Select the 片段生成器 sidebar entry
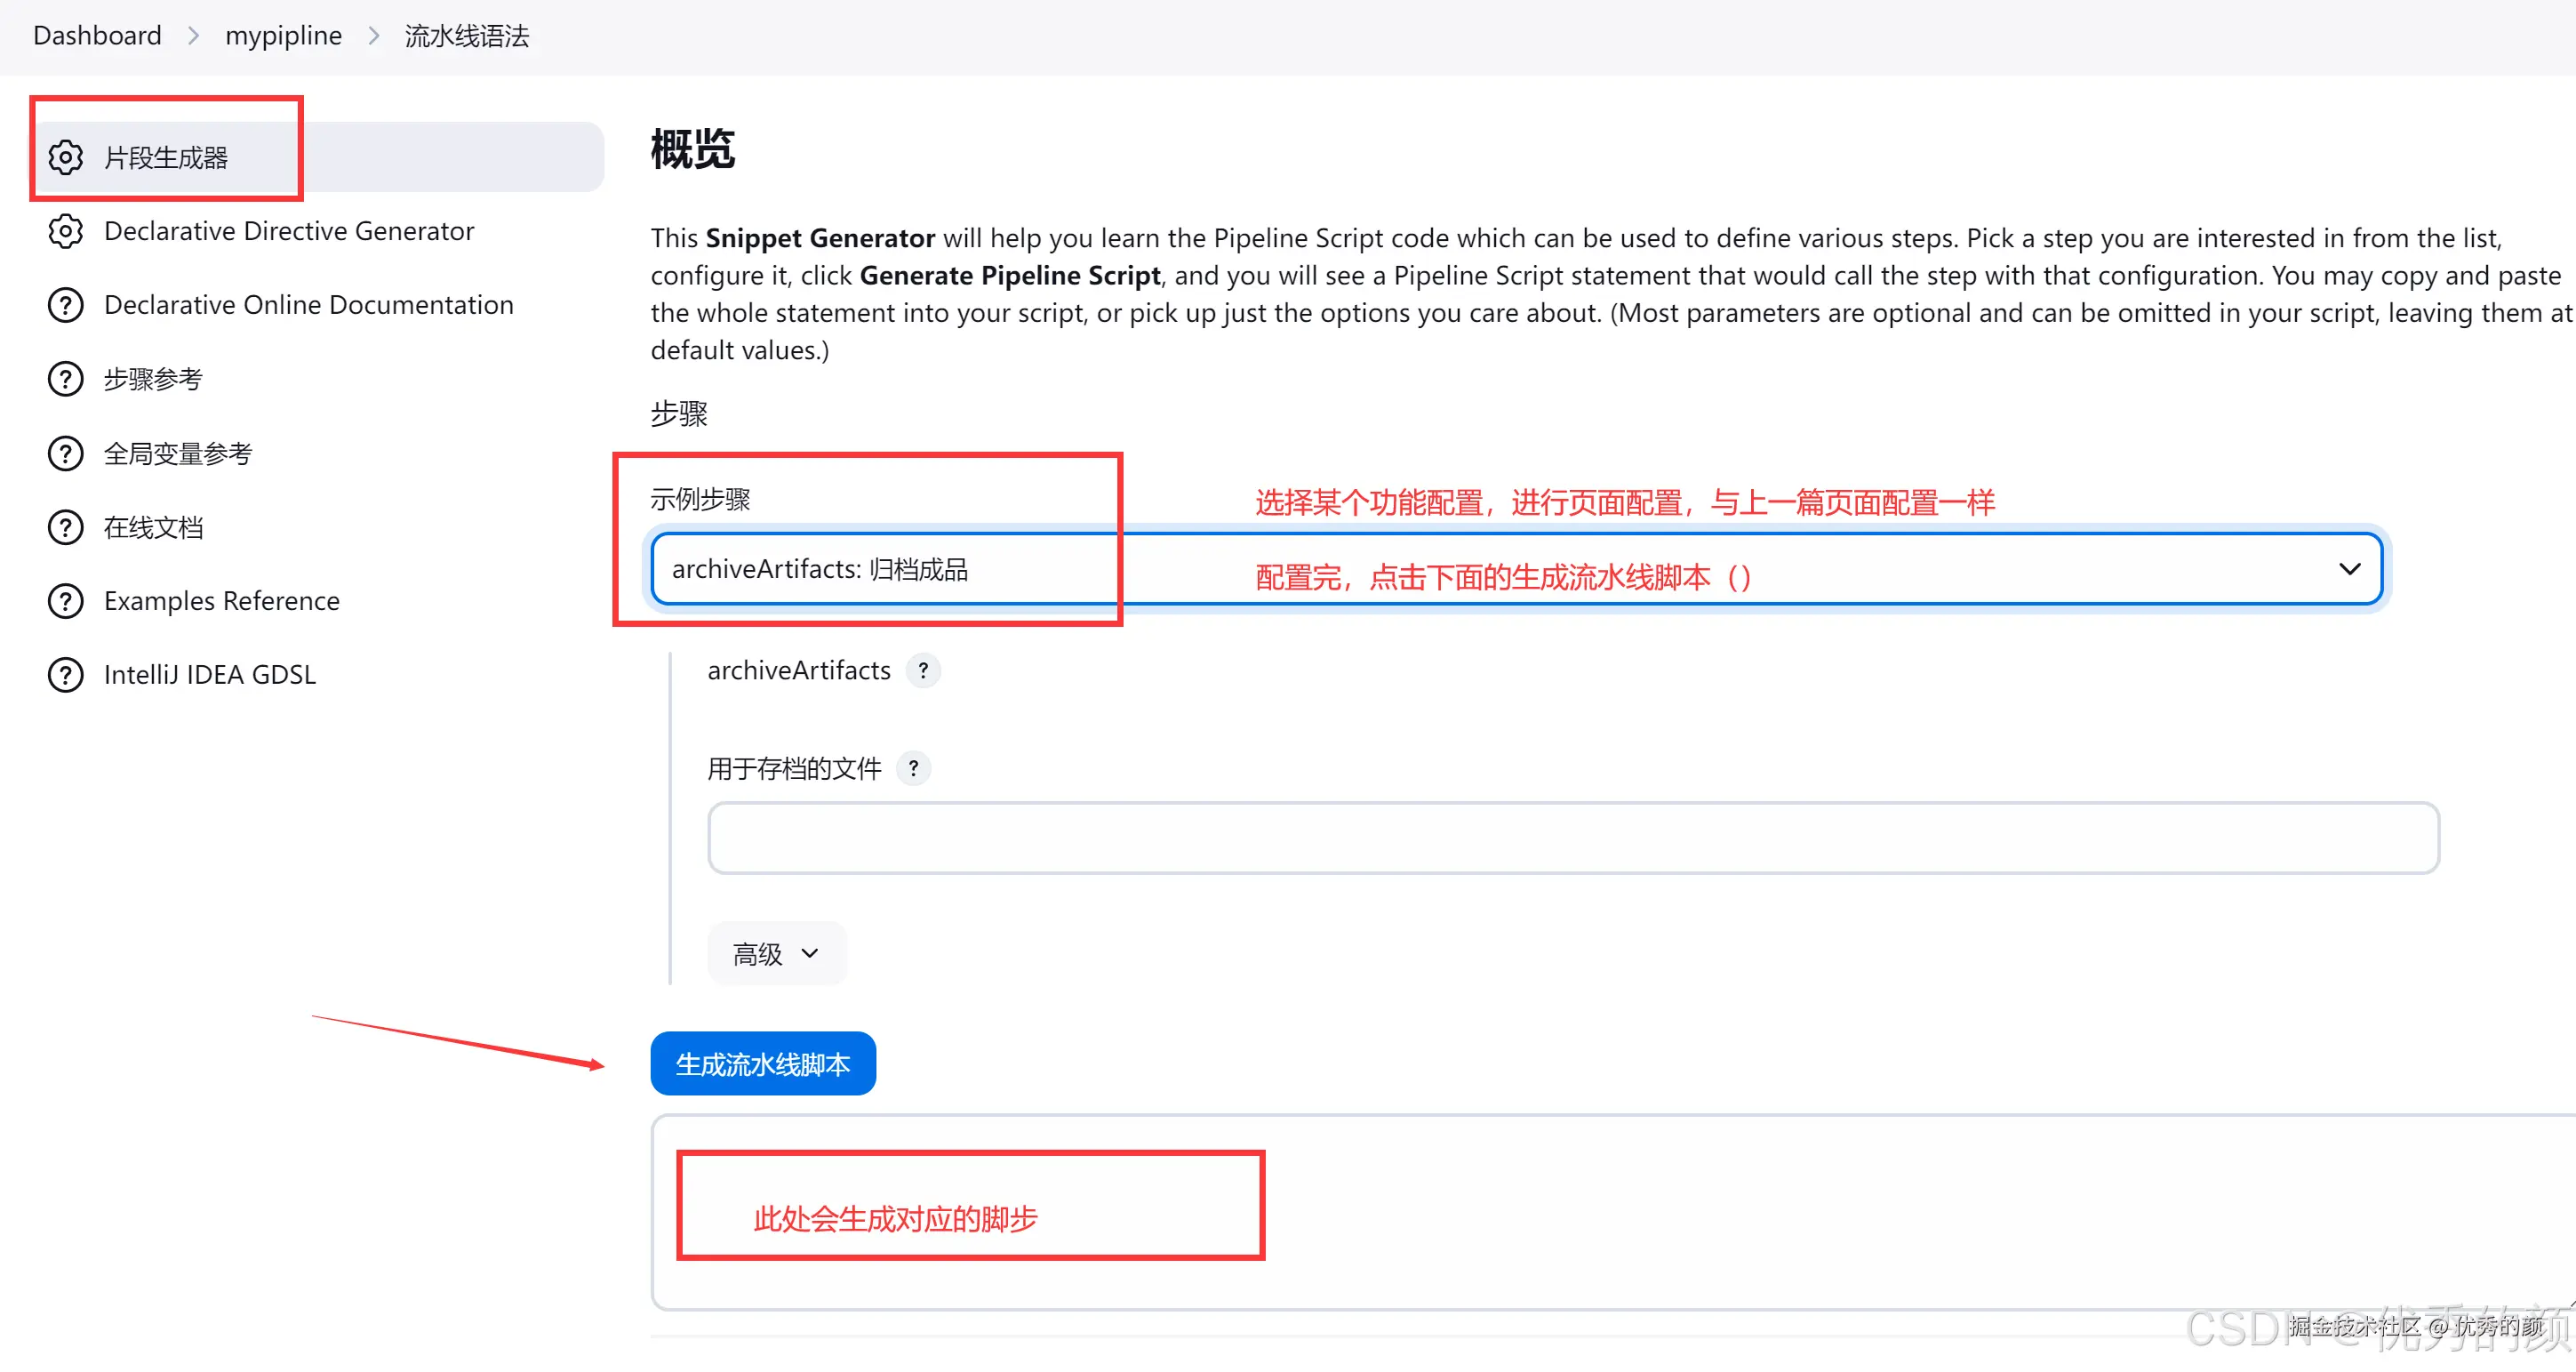 [167, 157]
